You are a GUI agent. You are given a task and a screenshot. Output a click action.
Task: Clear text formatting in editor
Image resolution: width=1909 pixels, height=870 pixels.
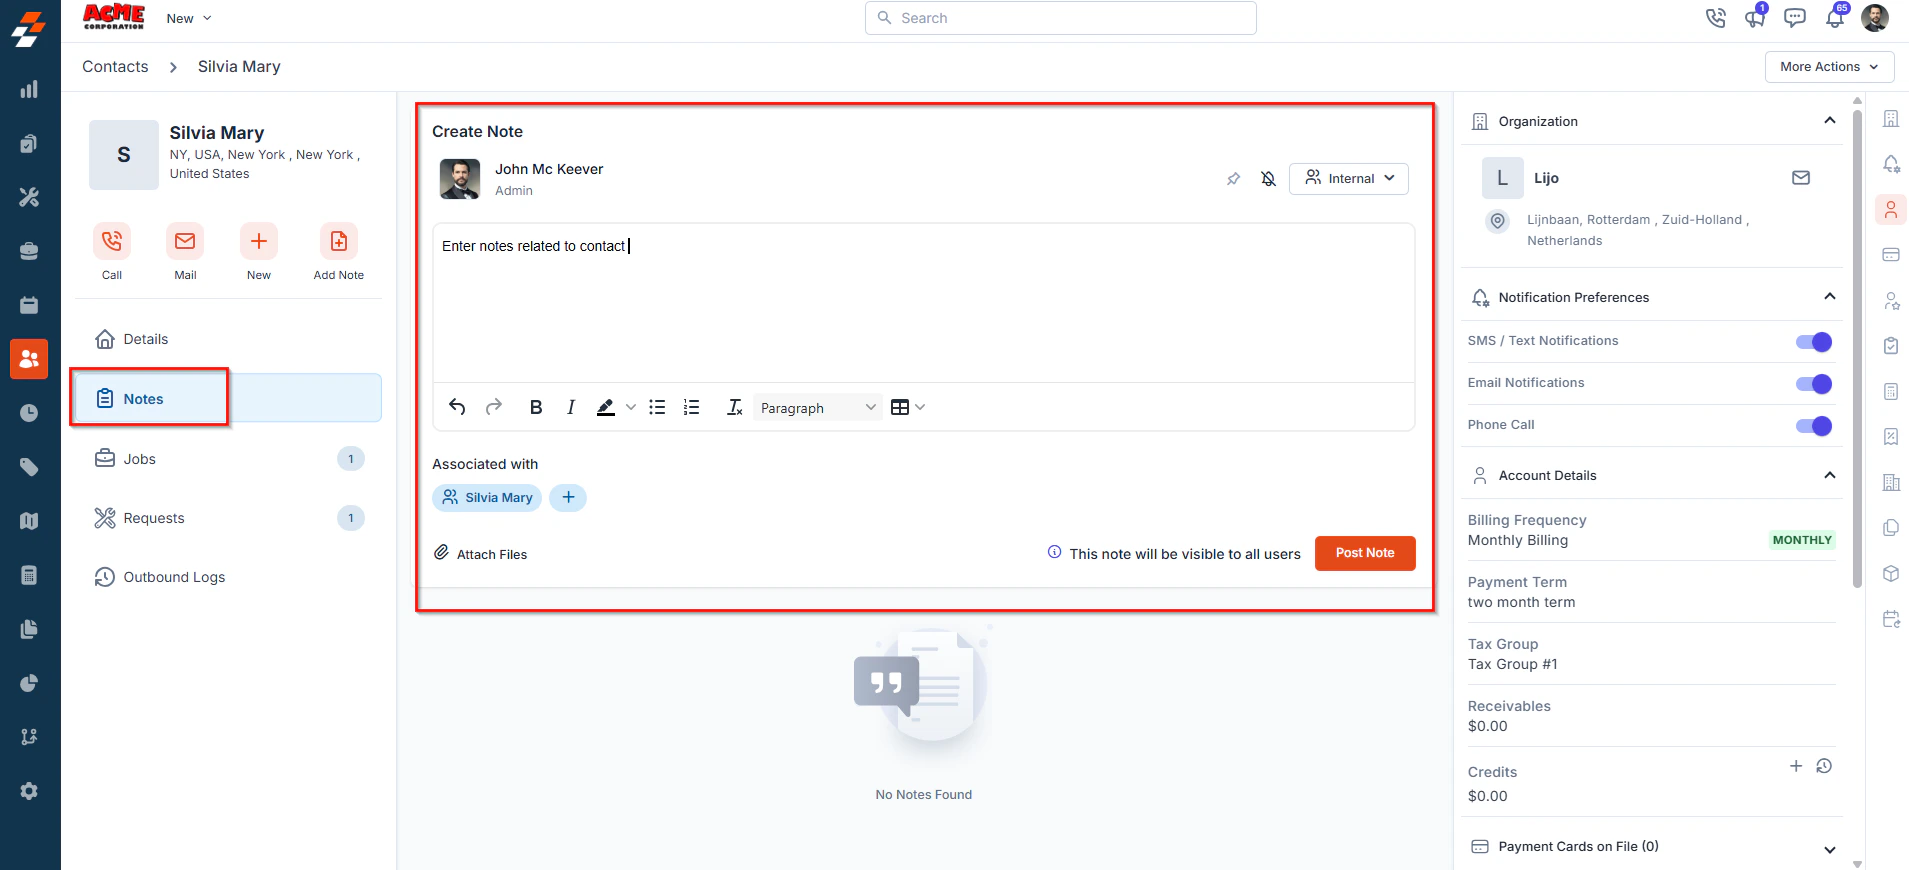coord(735,407)
